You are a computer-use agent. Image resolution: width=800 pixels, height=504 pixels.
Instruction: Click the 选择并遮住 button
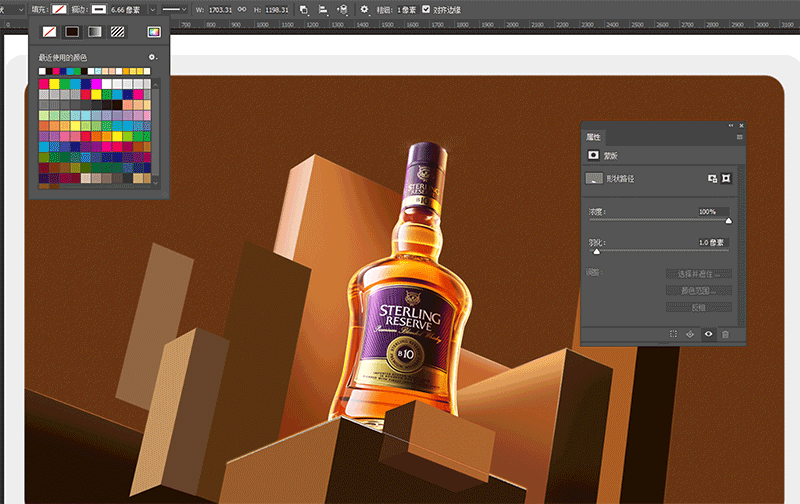698,274
